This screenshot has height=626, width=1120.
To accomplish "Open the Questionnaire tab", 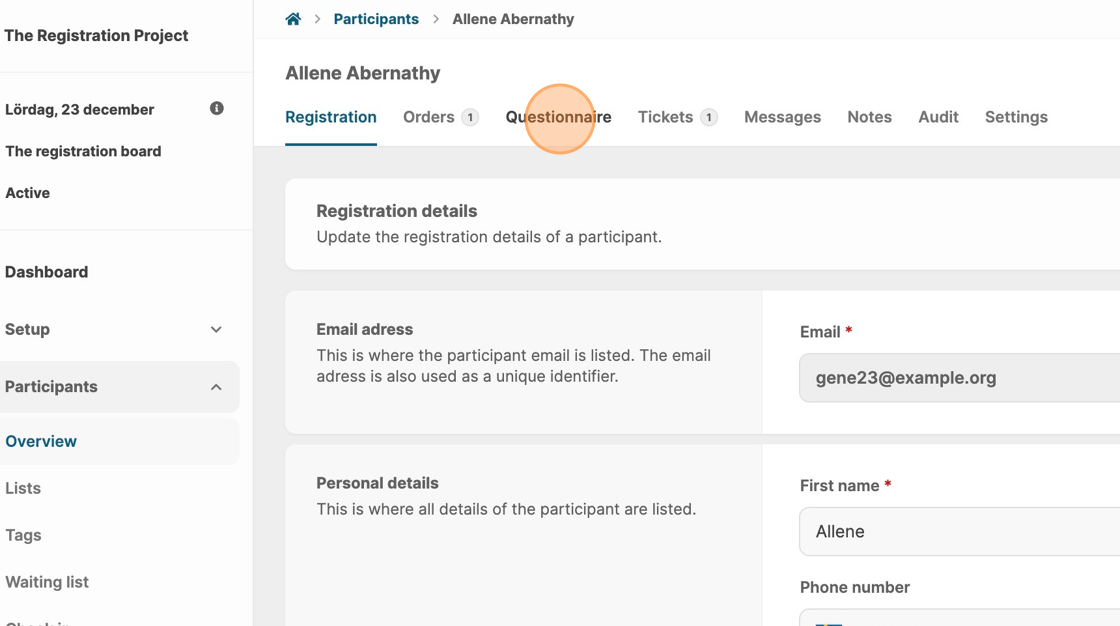I will click(558, 117).
